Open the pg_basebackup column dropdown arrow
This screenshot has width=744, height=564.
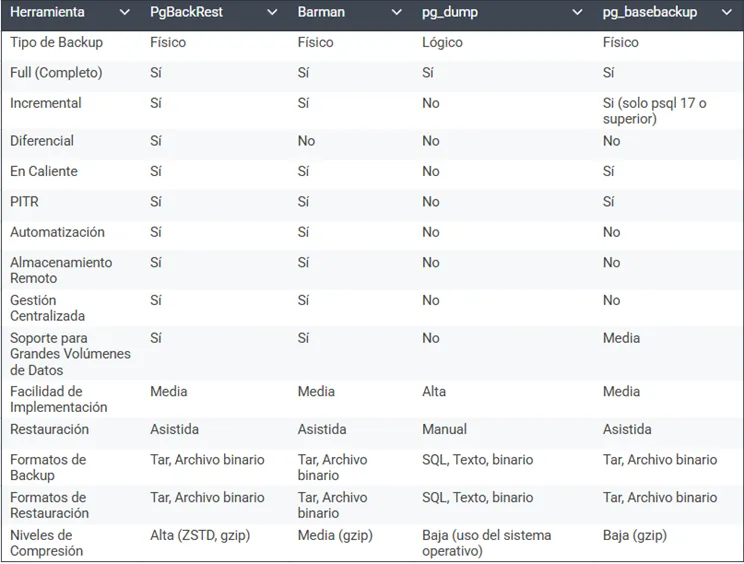[x=726, y=13]
